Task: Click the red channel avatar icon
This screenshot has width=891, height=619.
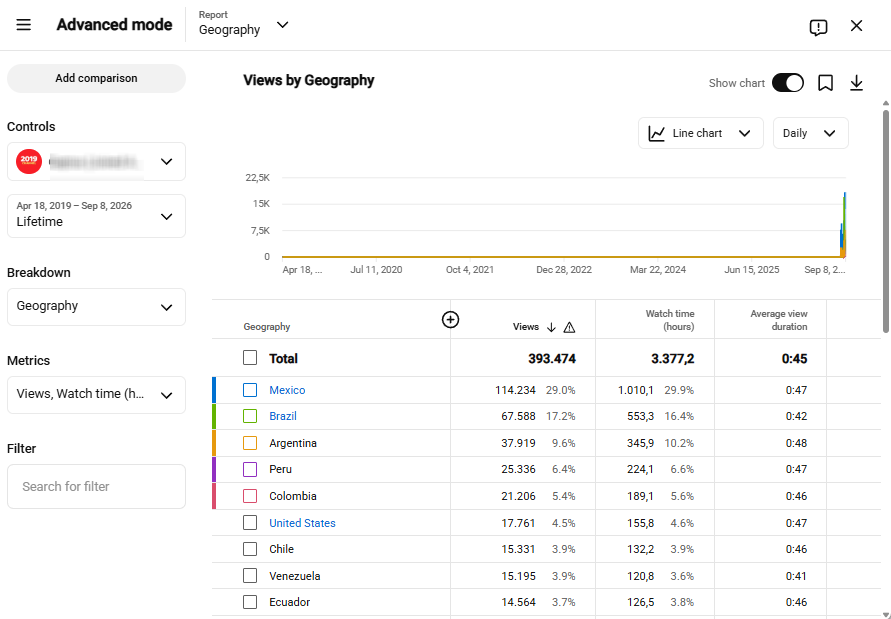Action: point(29,161)
